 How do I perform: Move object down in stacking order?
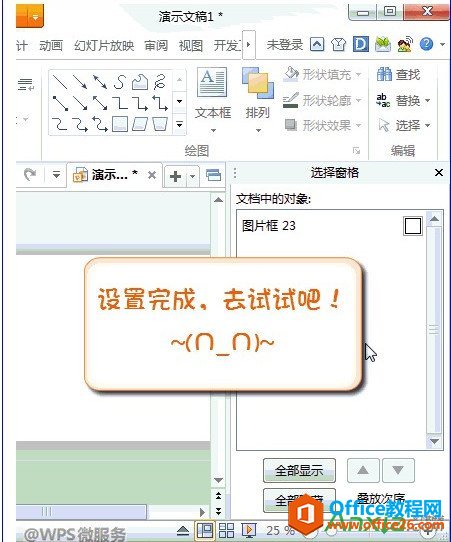coord(398,470)
